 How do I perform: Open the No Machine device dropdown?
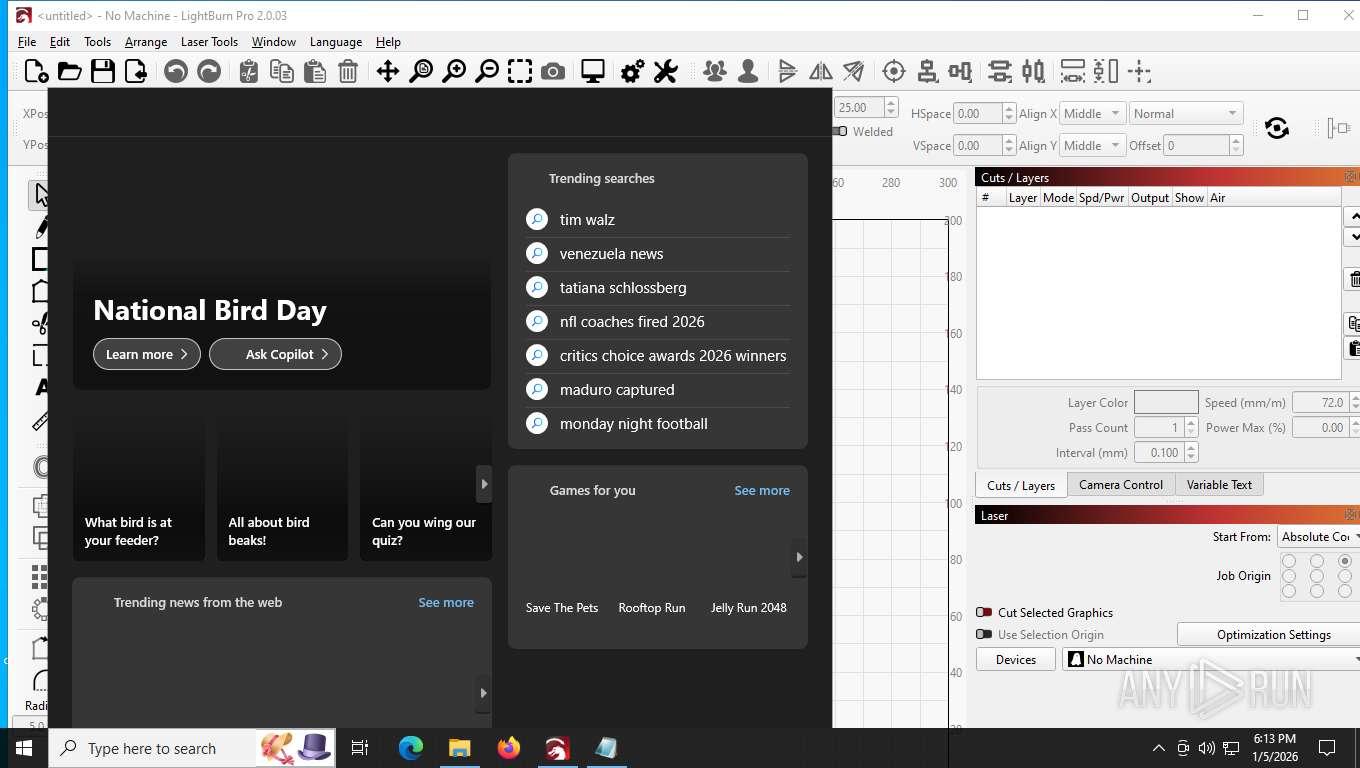click(1211, 659)
